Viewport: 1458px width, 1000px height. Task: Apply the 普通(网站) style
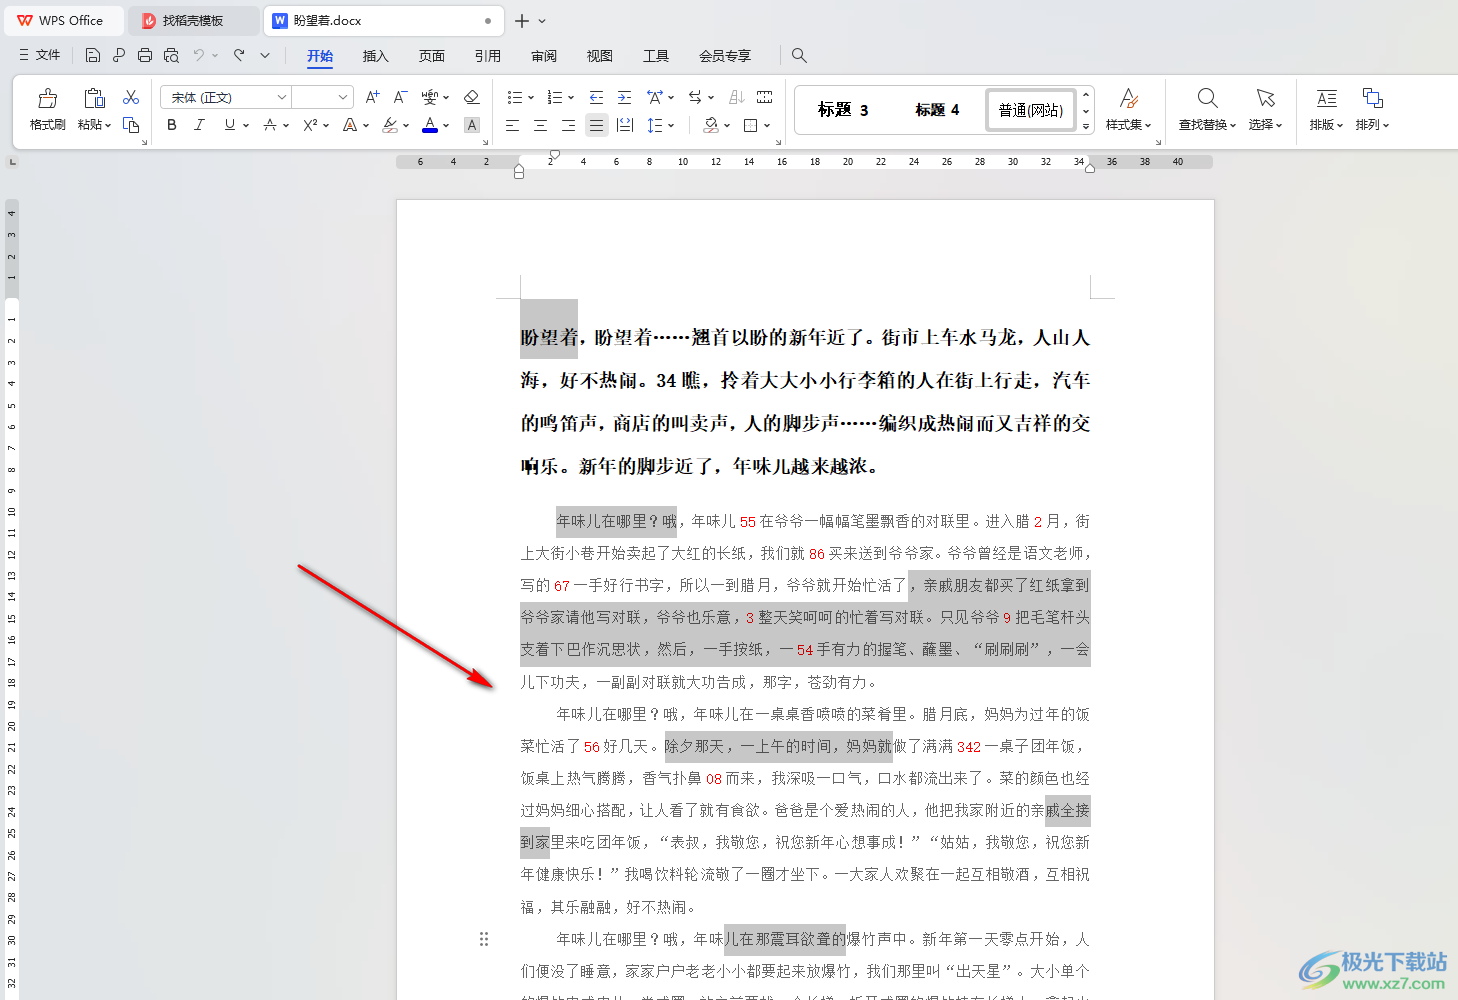(1031, 110)
